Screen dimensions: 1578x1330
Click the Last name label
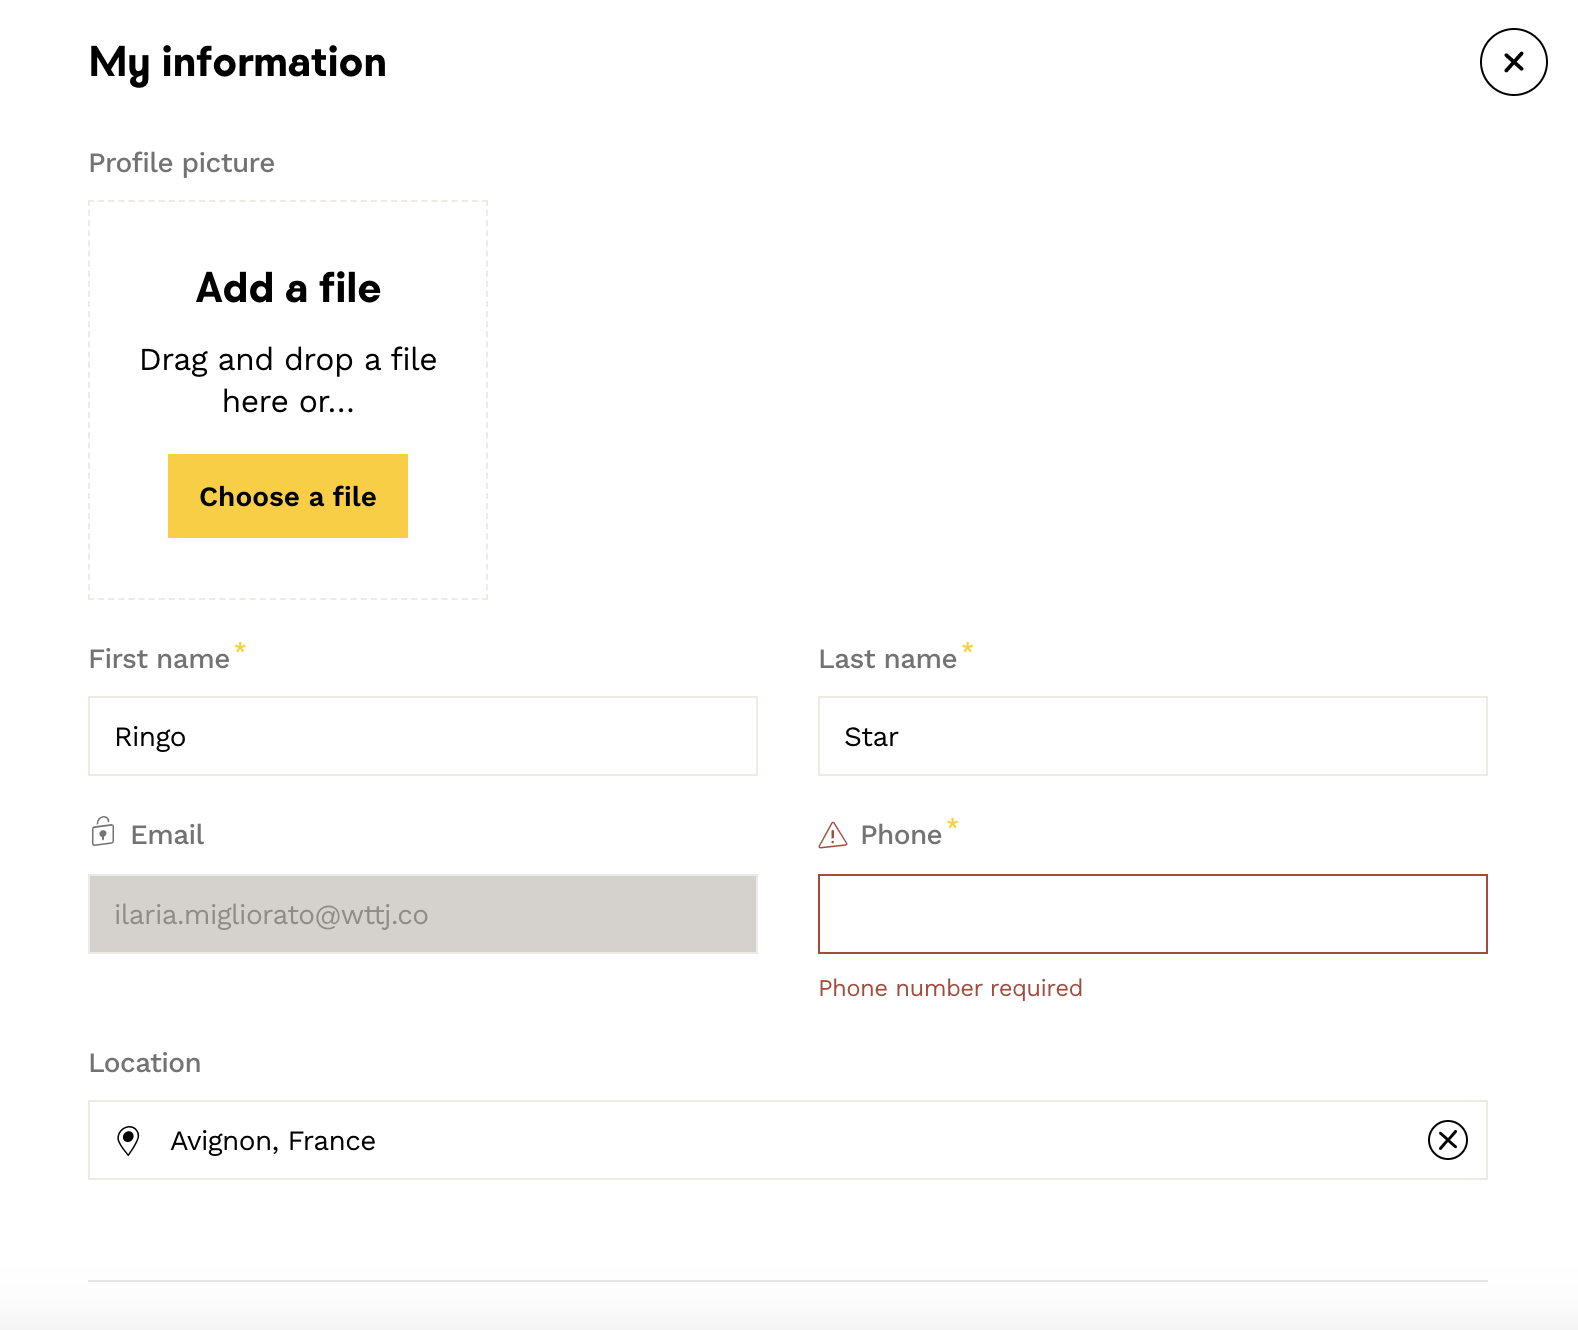click(x=887, y=659)
